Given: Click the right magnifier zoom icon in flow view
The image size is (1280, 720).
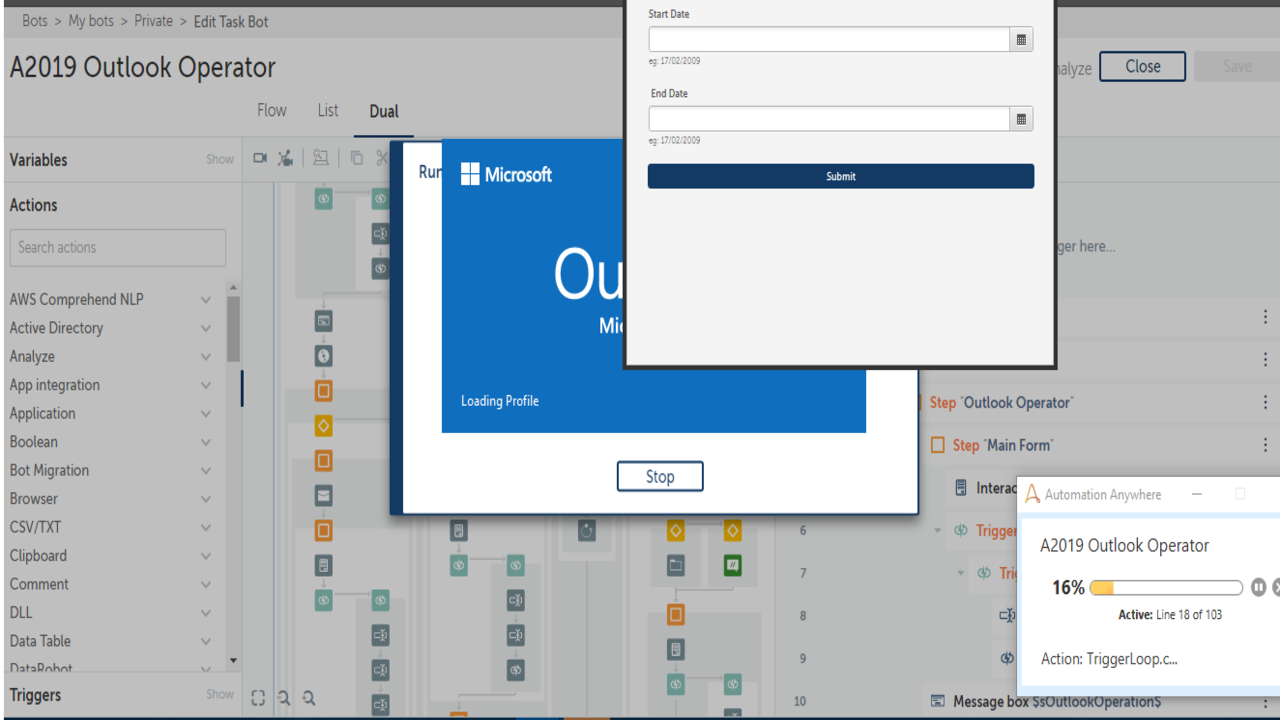Looking at the screenshot, I should pos(309,698).
